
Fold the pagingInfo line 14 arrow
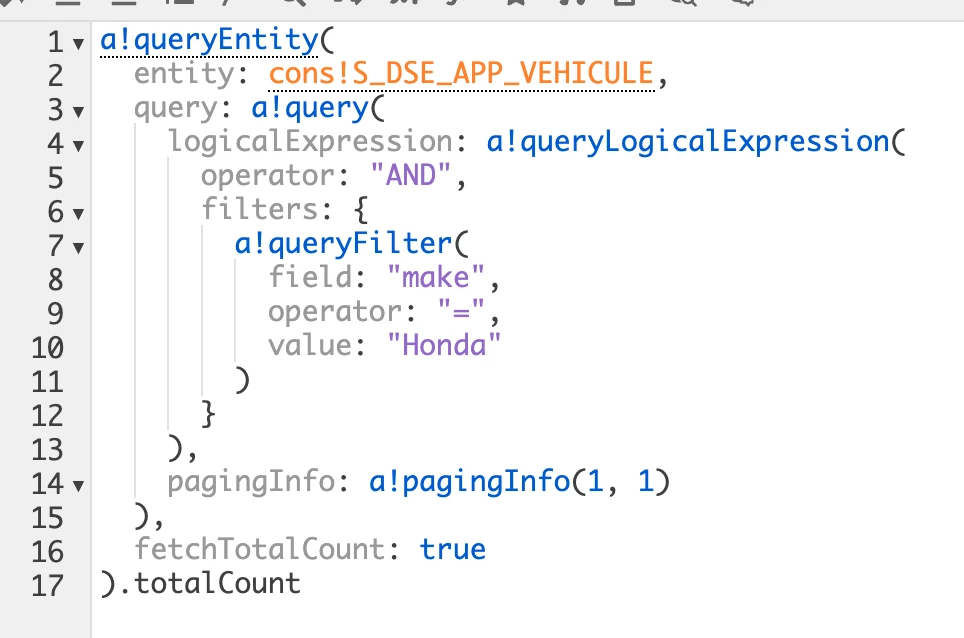[78, 486]
